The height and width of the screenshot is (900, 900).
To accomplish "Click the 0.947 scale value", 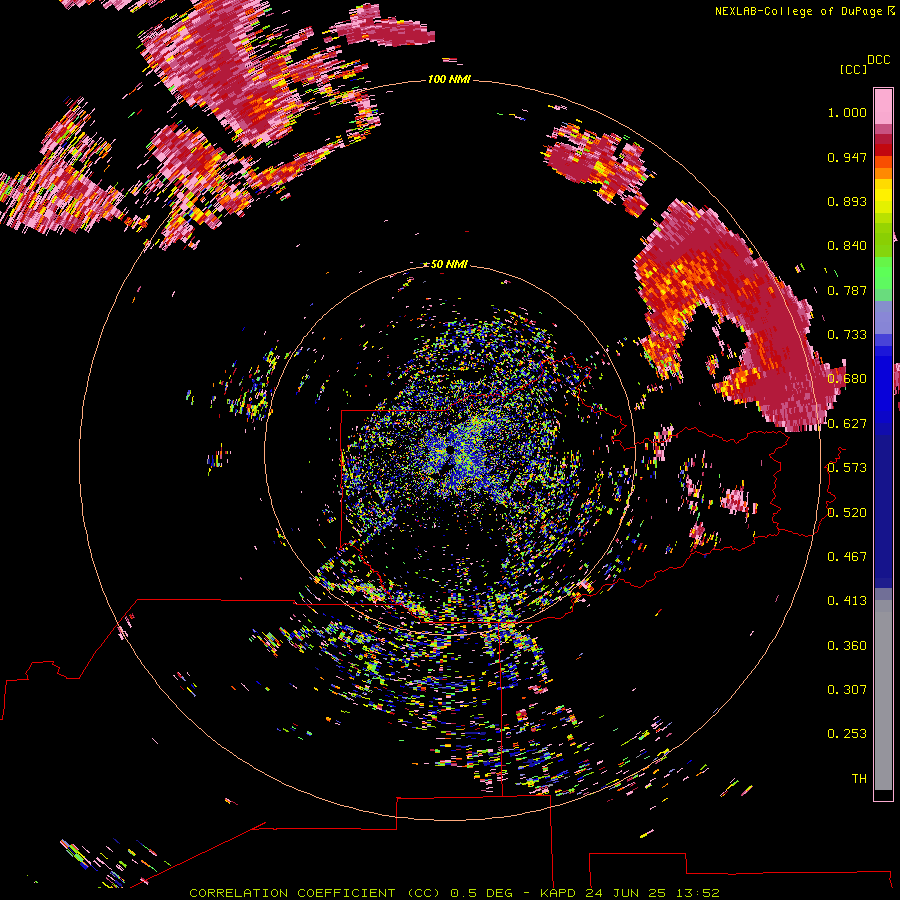I will [x=847, y=157].
